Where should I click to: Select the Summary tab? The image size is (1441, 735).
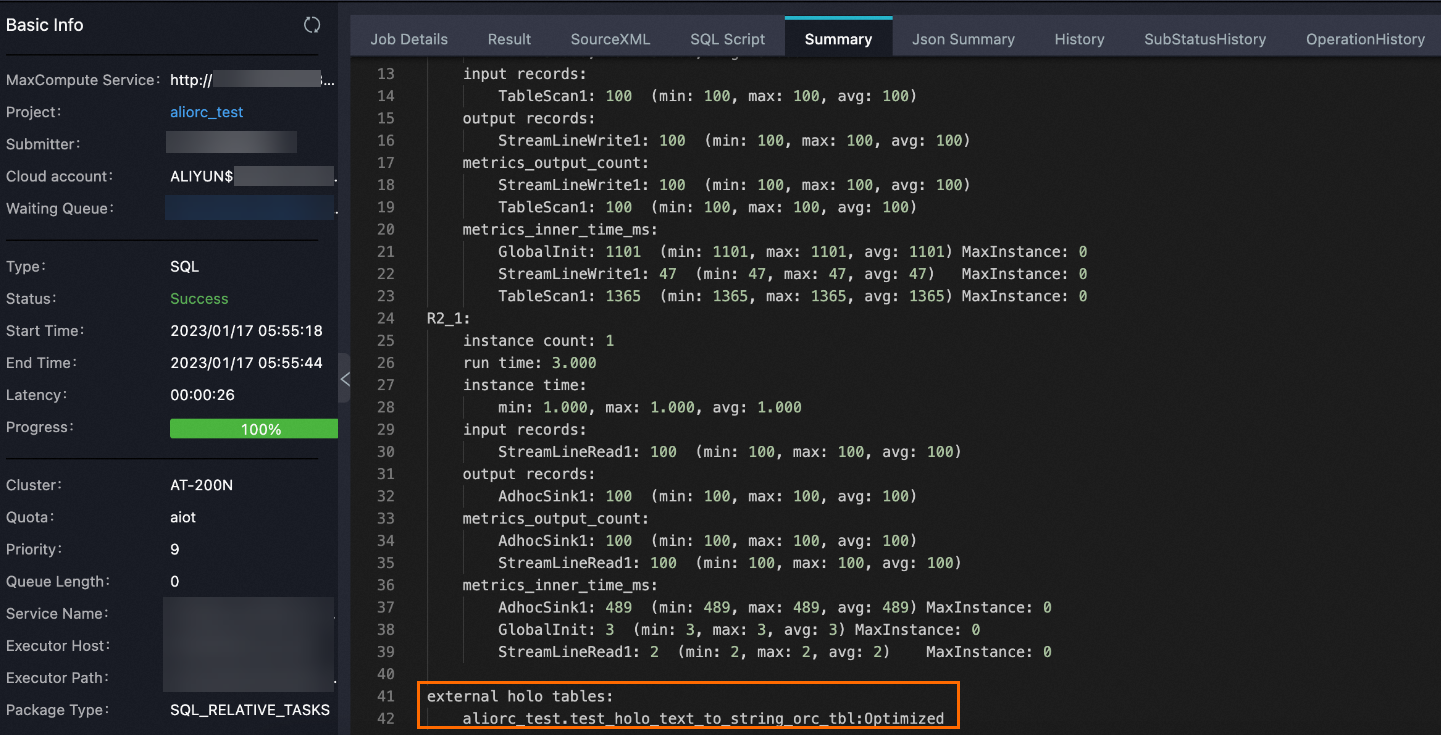pos(838,39)
